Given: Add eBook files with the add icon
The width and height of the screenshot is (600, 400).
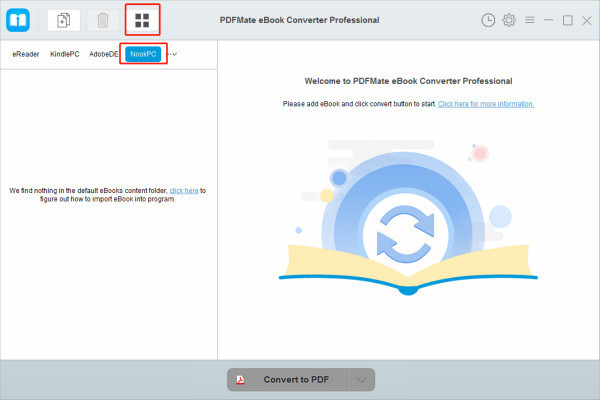Looking at the screenshot, I should pos(64,20).
